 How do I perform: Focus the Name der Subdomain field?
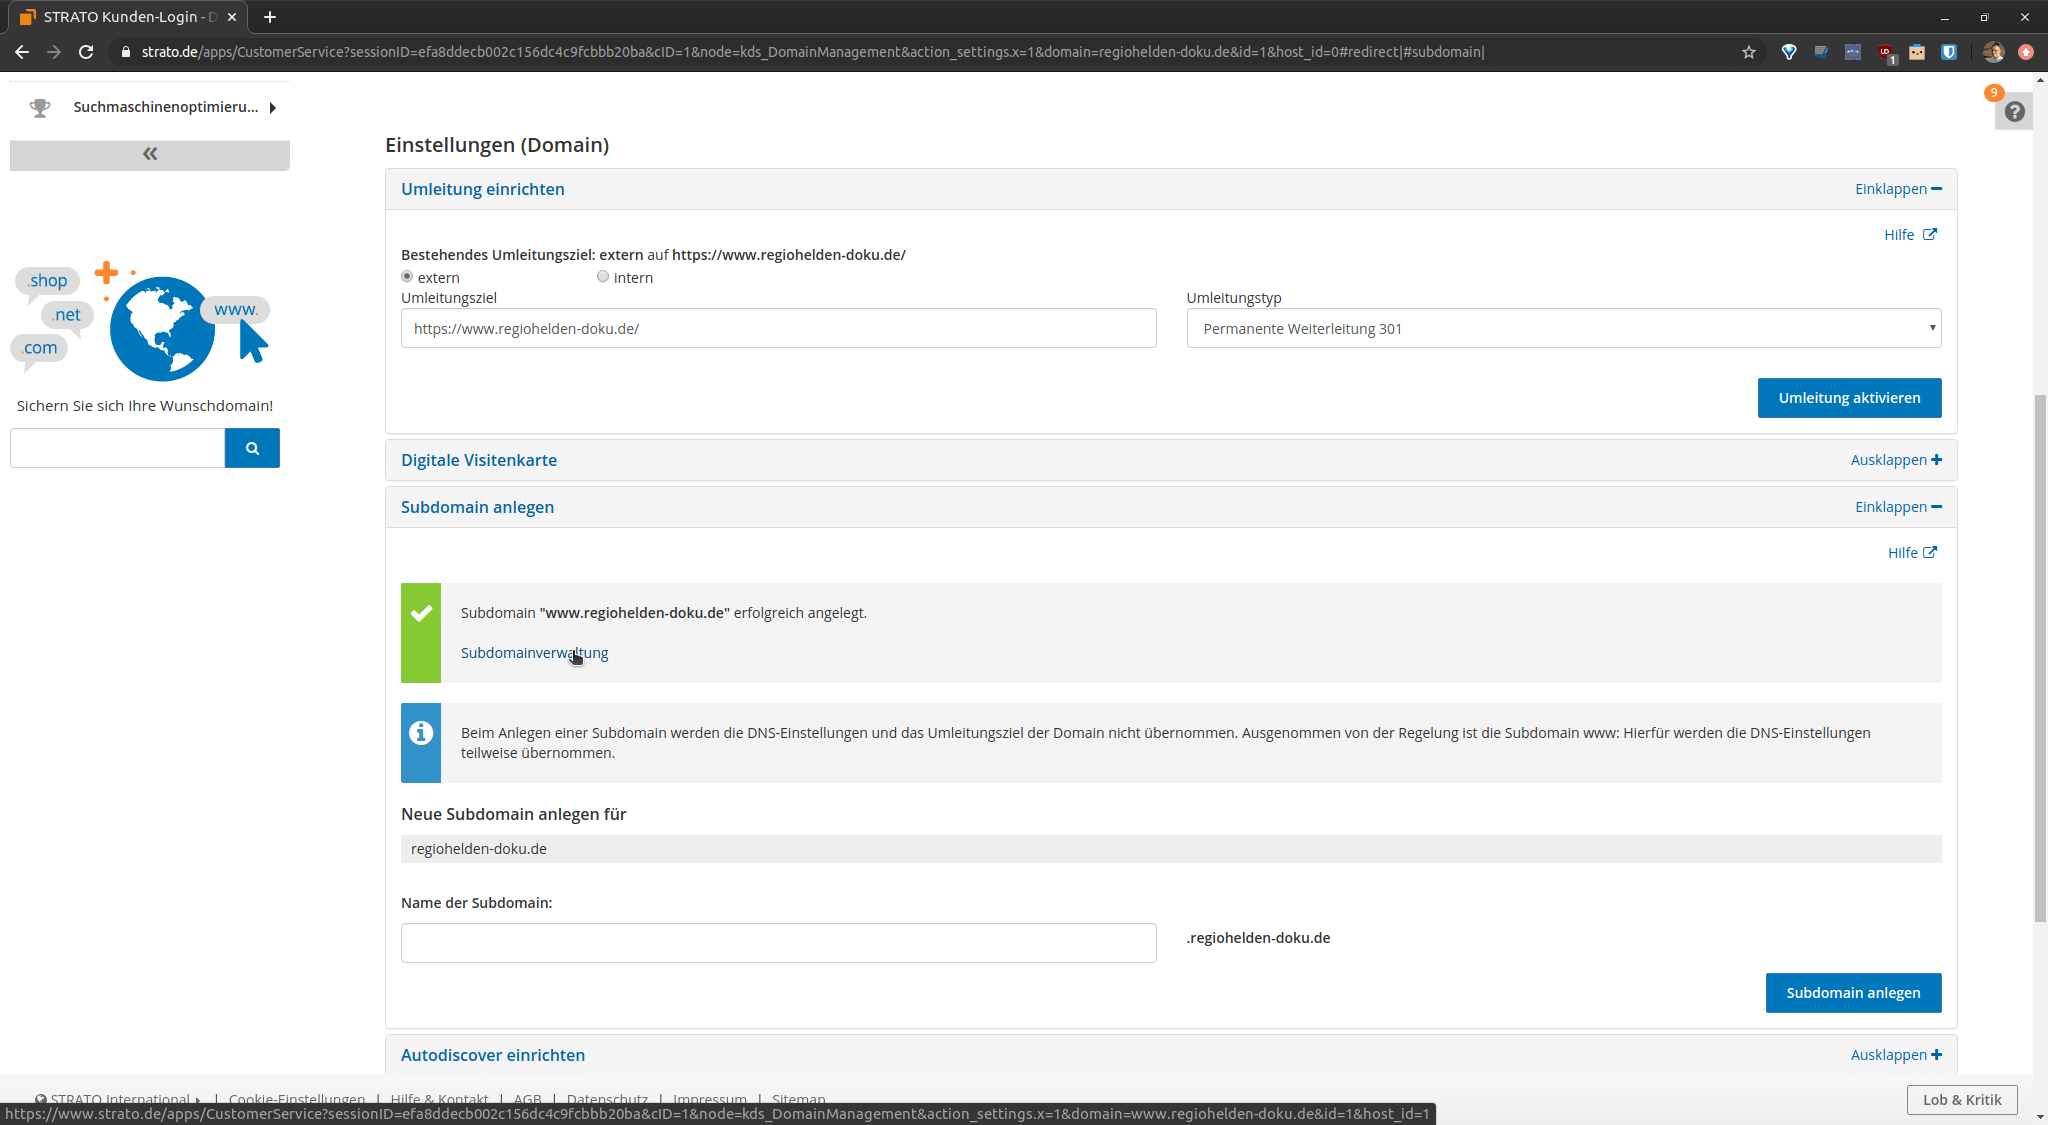tap(778, 943)
